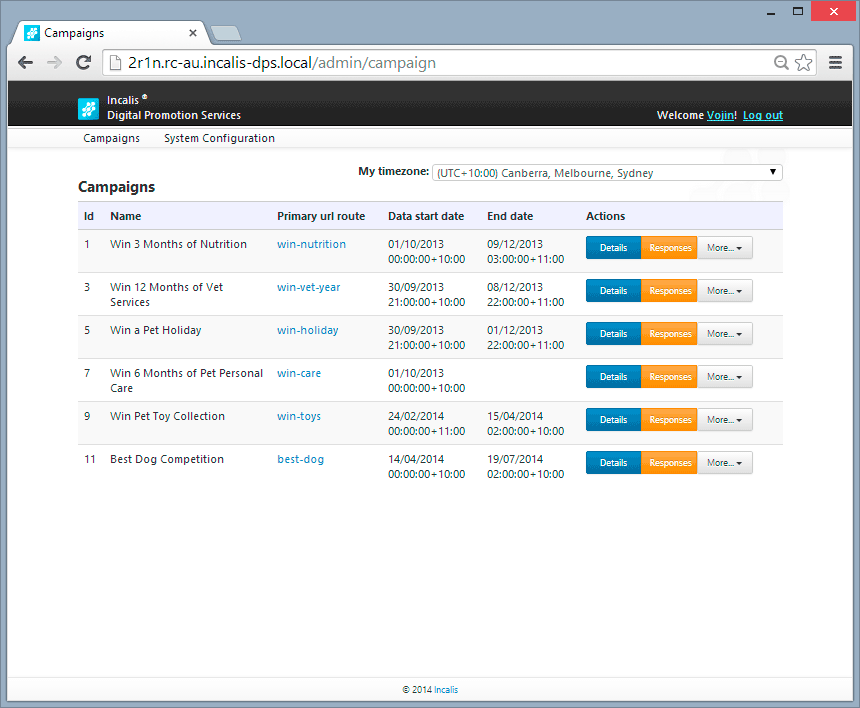Click the zoom magnifier icon in address bar

[x=782, y=63]
